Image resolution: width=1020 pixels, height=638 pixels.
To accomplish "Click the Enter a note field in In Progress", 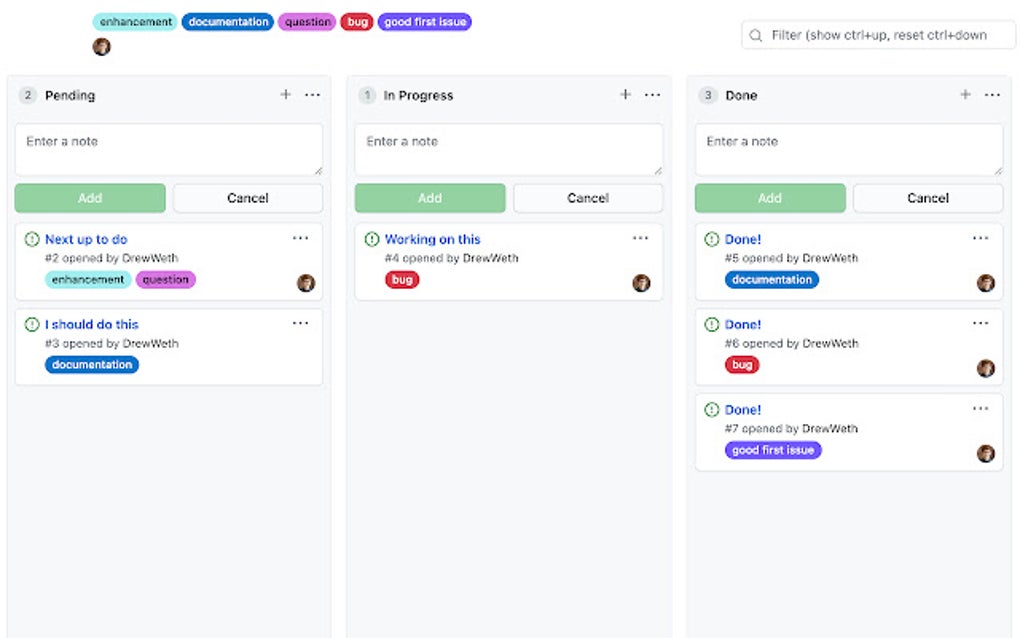I will (508, 145).
